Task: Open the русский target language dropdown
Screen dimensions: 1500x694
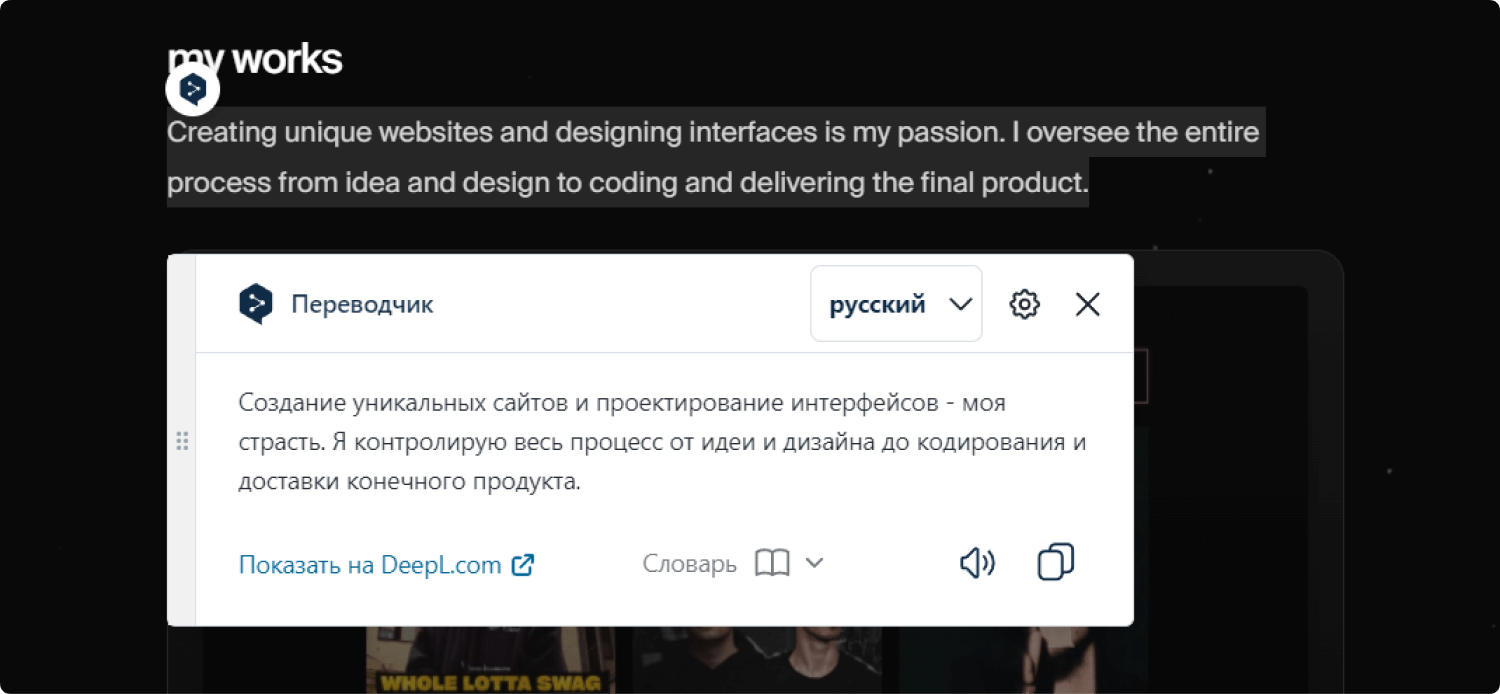Action: pyautogui.click(x=878, y=303)
